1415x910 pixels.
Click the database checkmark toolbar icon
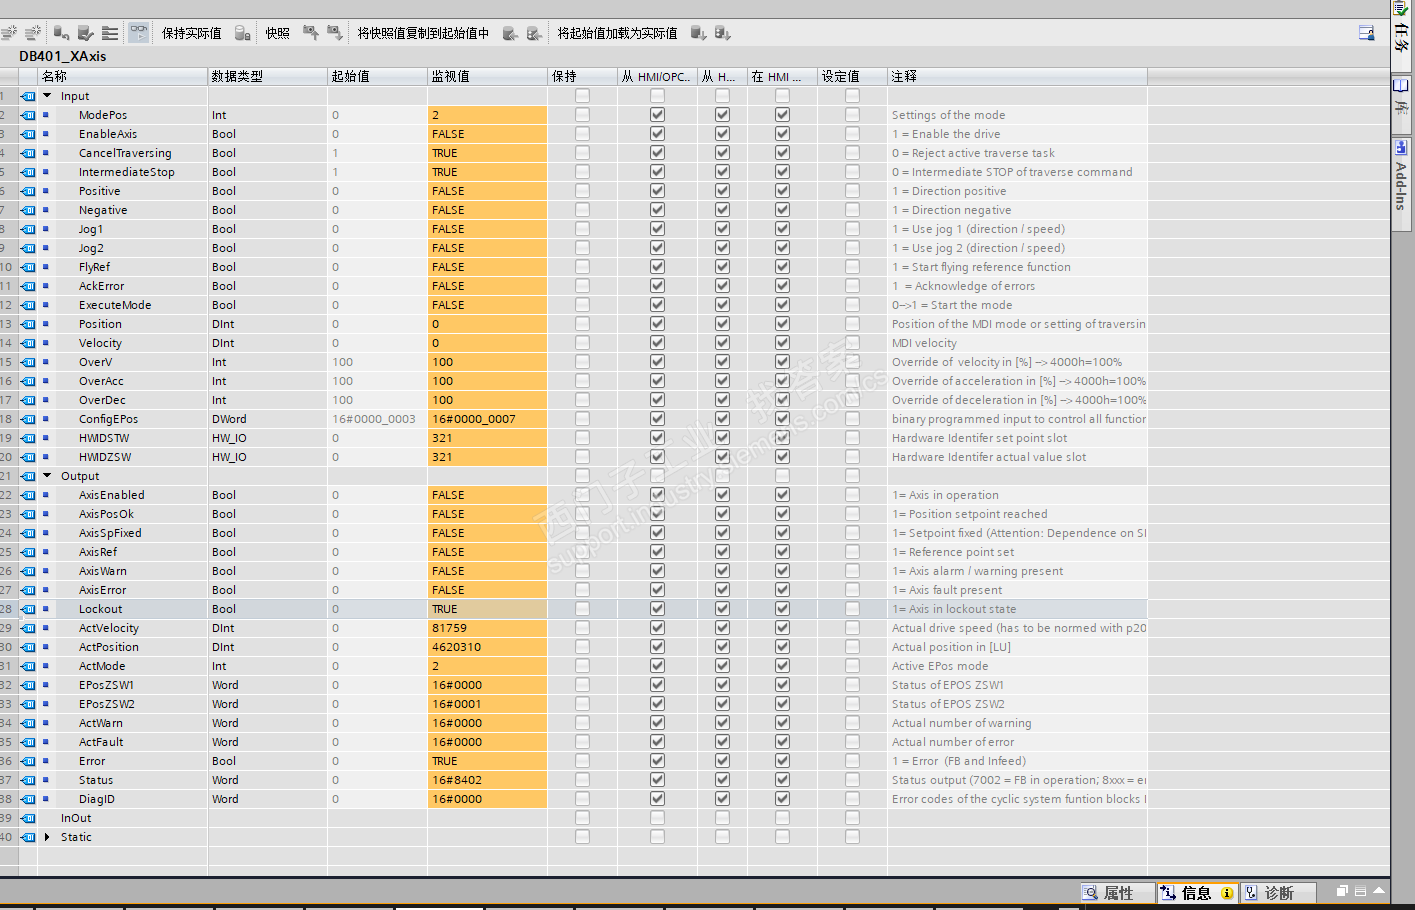point(86,33)
